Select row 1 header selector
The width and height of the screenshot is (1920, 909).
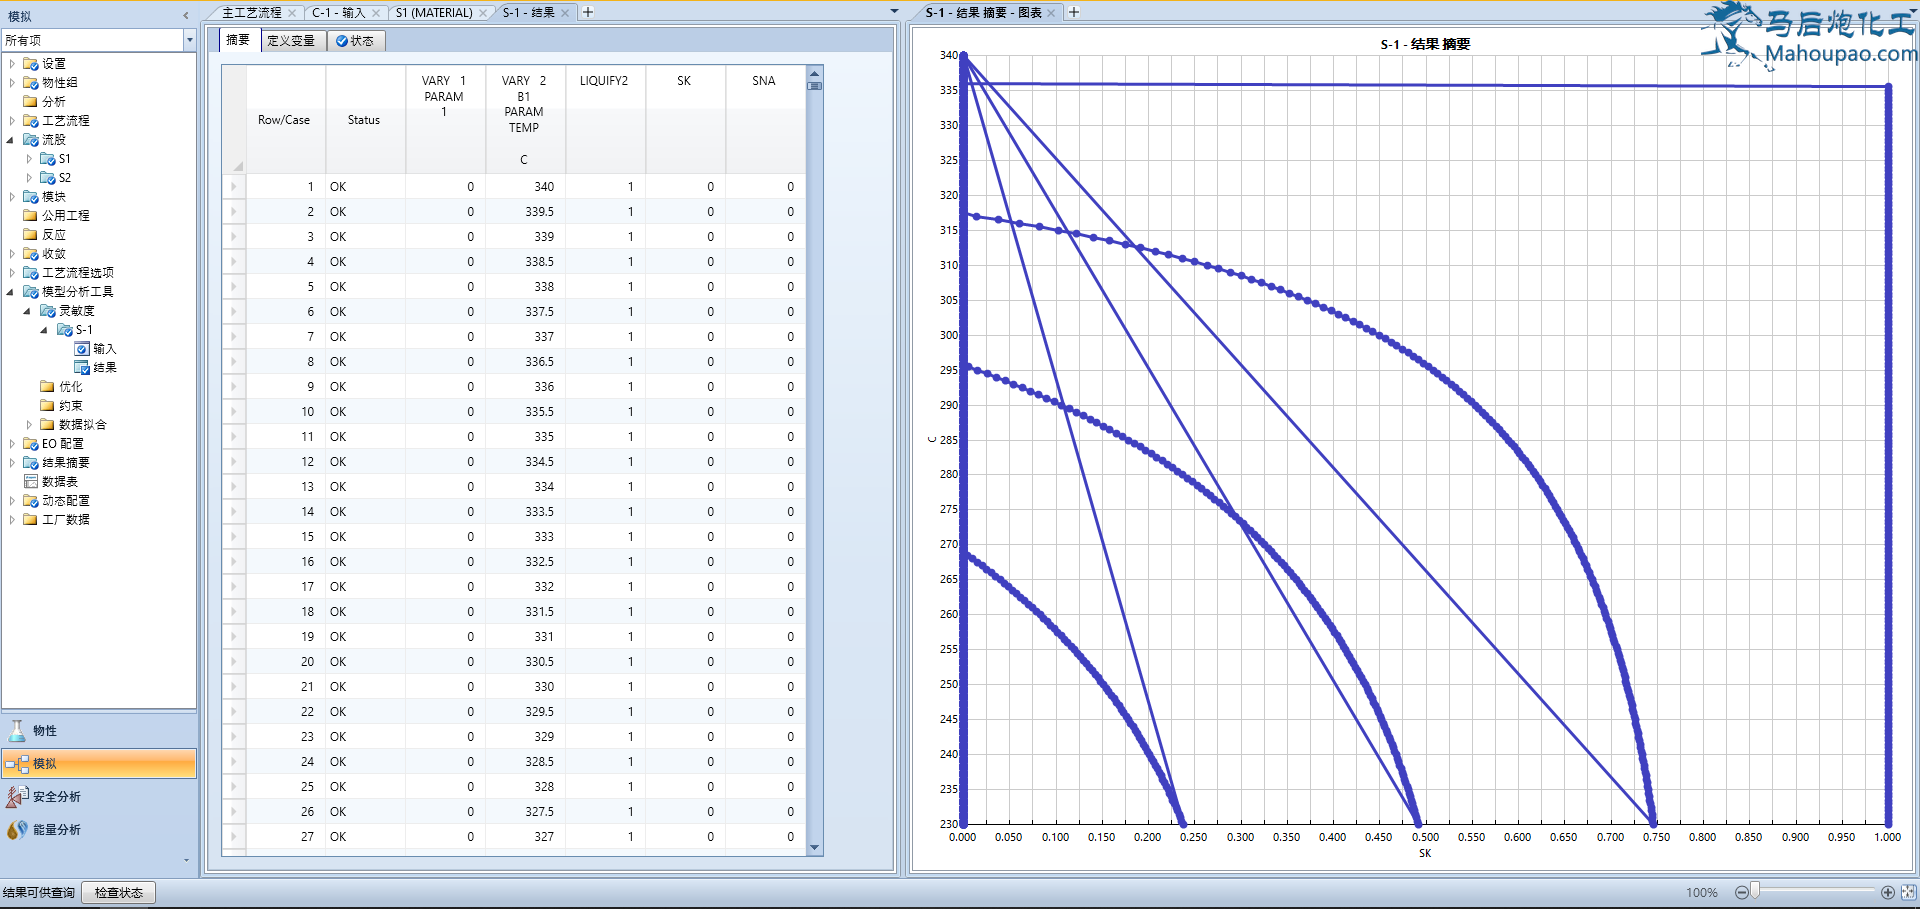(234, 187)
